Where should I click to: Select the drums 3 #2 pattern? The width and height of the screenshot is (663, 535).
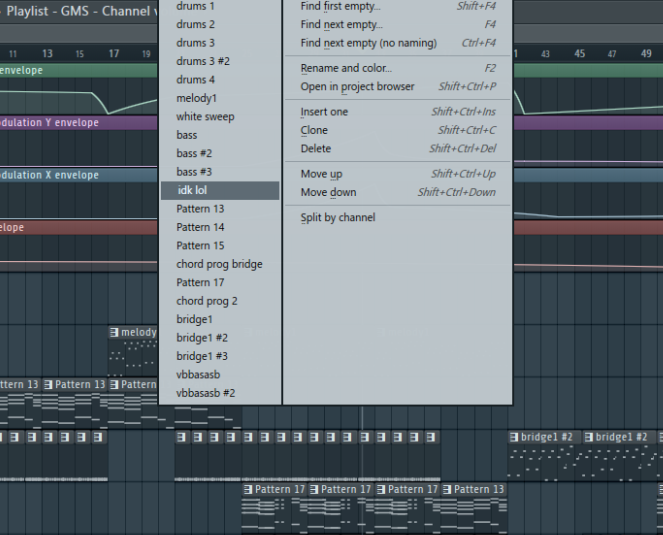[x=220, y=61]
